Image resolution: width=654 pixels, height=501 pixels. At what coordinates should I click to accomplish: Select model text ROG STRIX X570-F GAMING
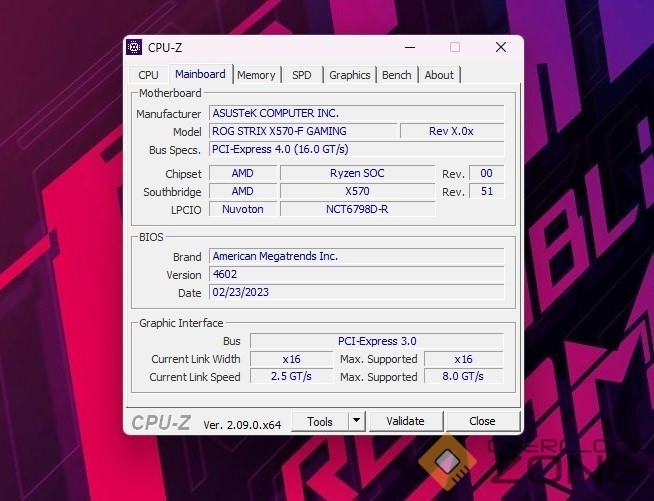pyautogui.click(x=279, y=131)
